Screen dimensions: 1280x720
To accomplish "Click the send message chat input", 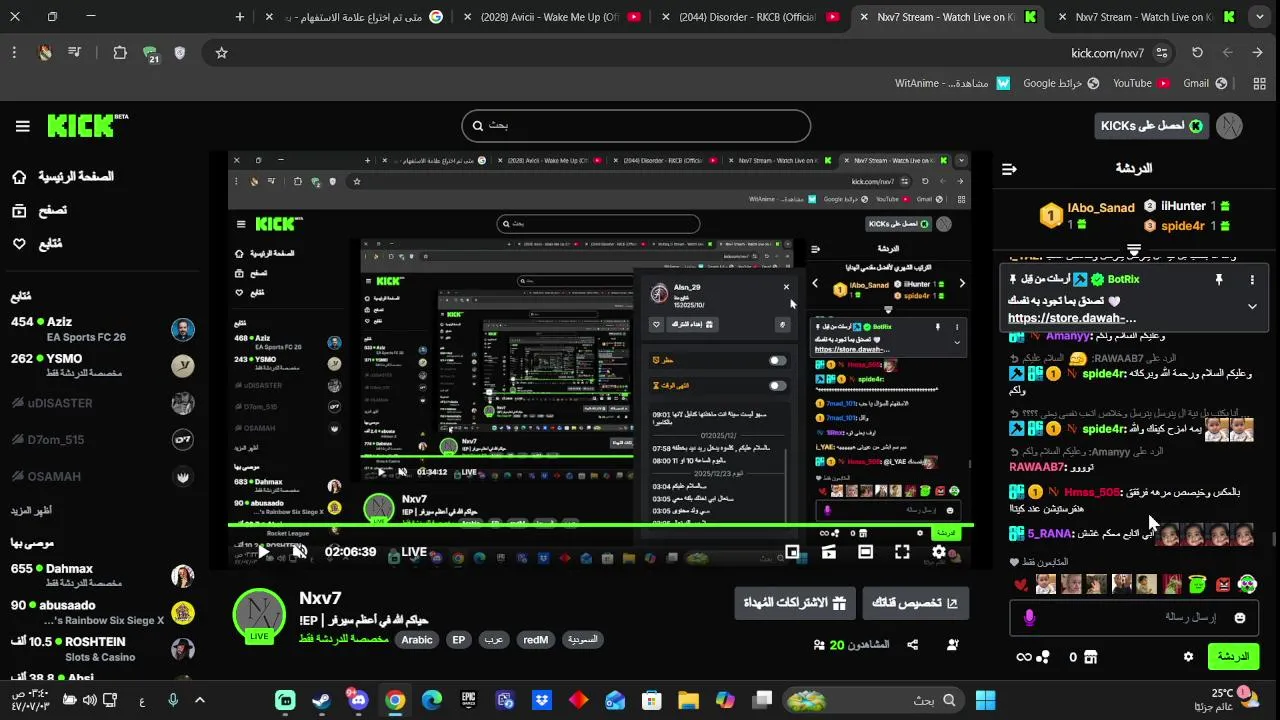I will coord(1134,618).
